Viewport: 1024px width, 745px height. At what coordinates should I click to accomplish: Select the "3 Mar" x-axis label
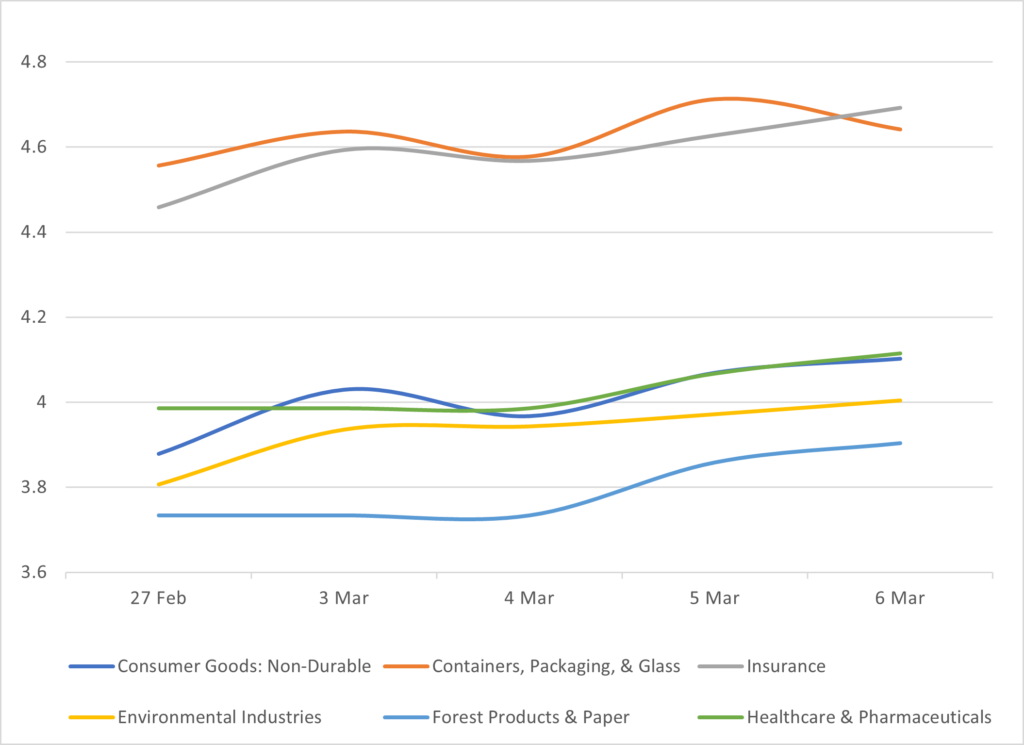point(343,598)
